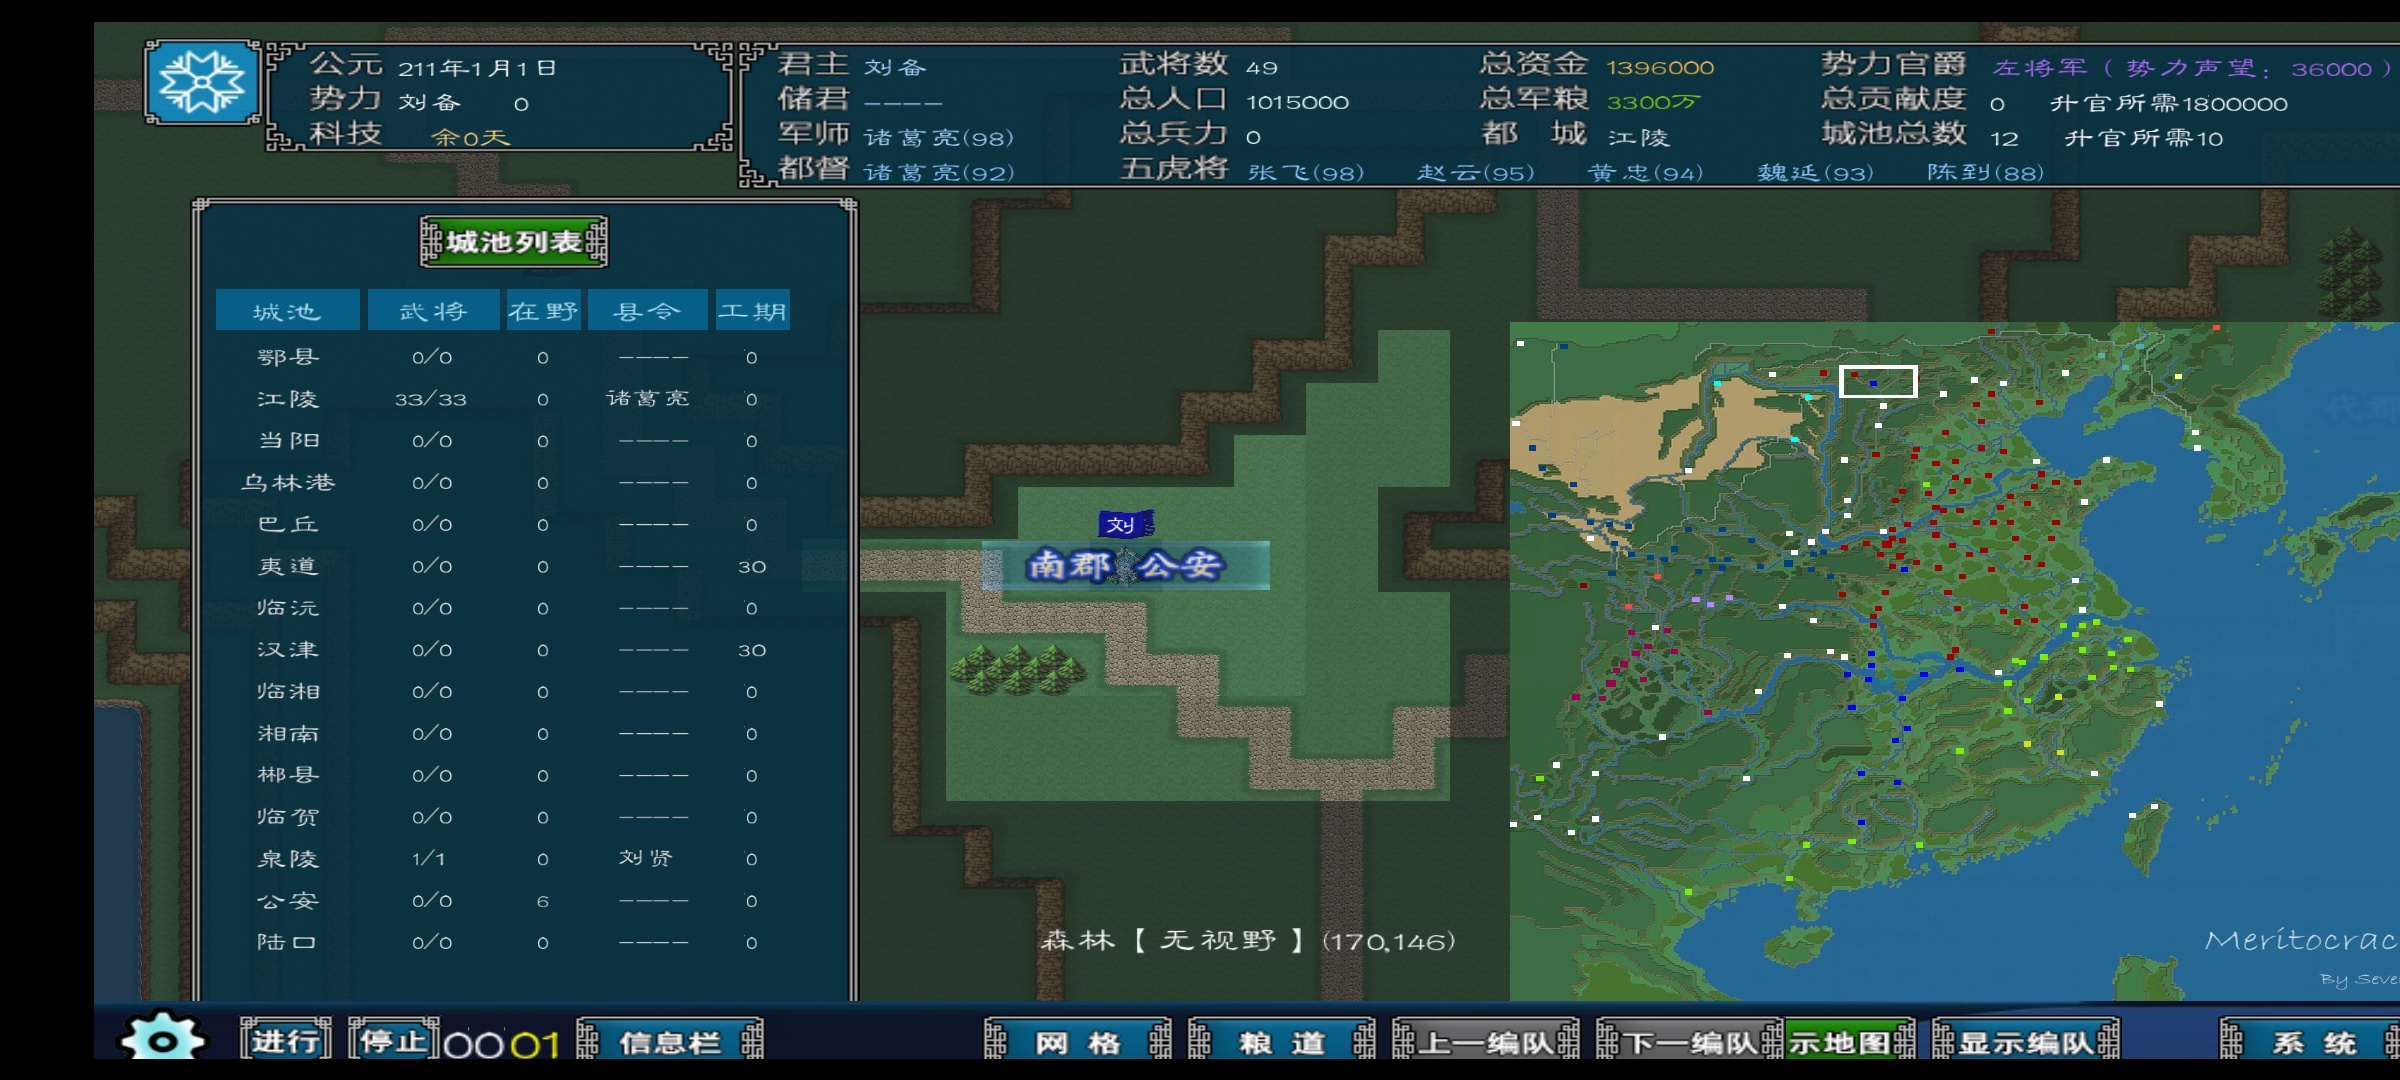This screenshot has height=1080, width=2400.
Task: Select 乌林港 in the city list
Action: pos(288,483)
